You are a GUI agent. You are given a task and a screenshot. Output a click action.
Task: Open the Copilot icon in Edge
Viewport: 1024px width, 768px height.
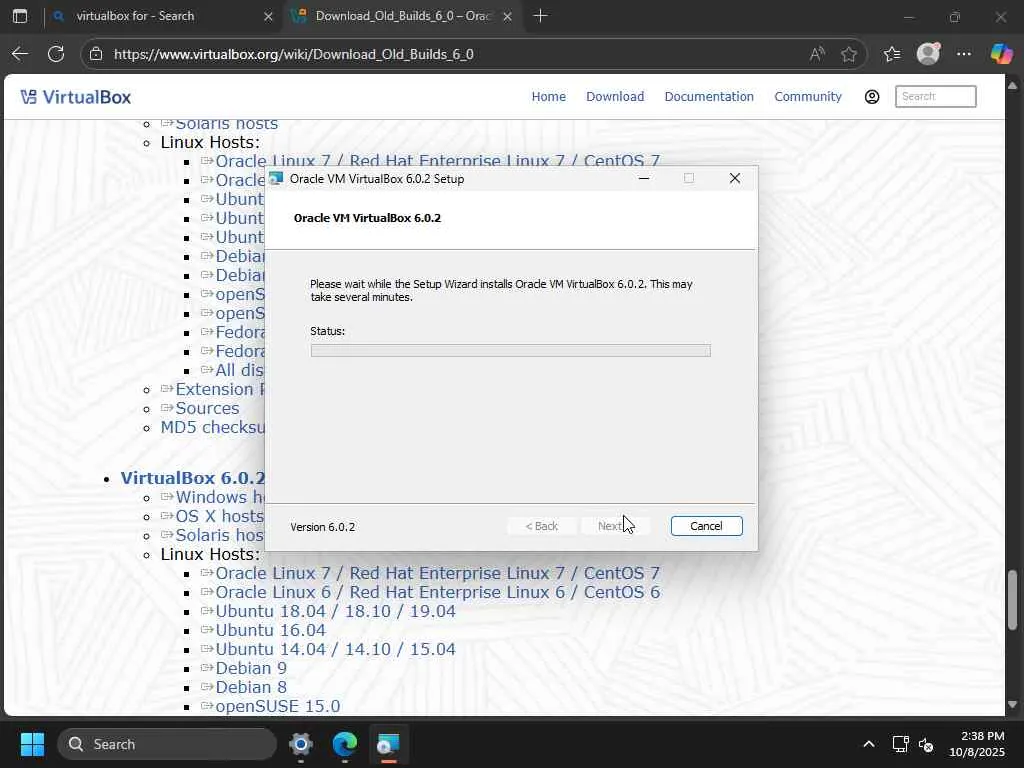tap(1001, 54)
